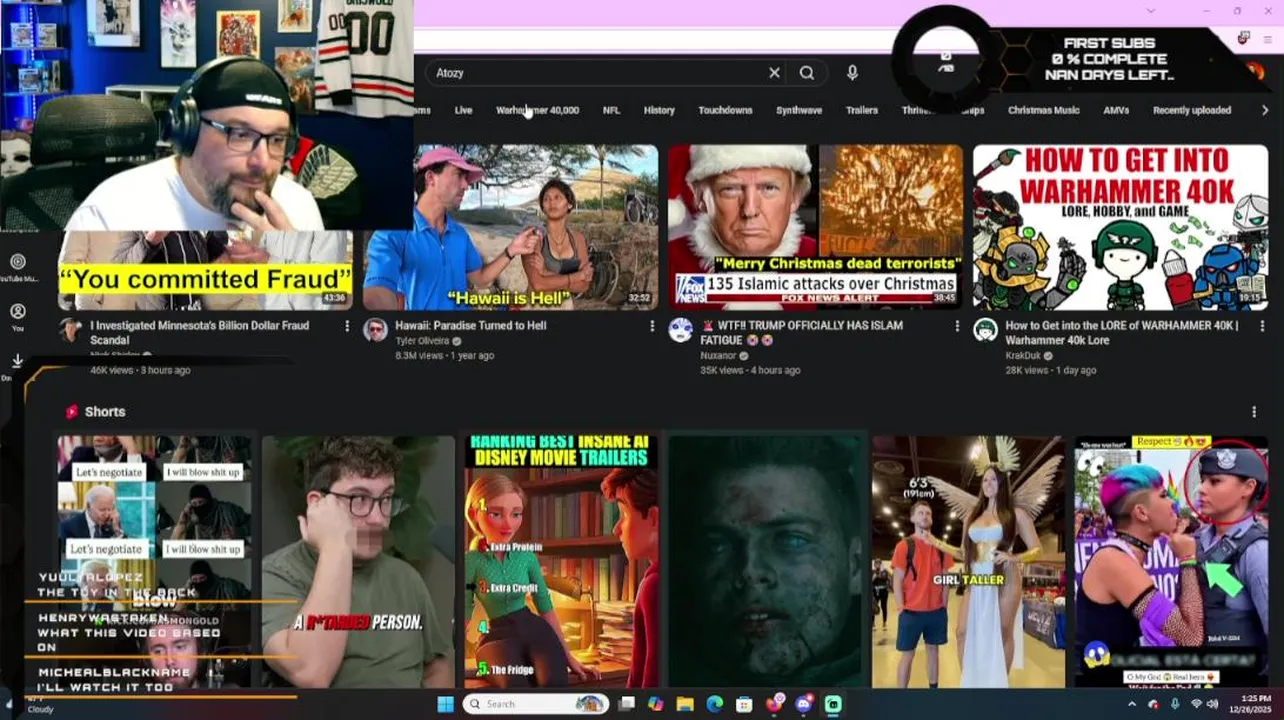
Task: Select the Trailers filter chip
Action: pos(862,110)
